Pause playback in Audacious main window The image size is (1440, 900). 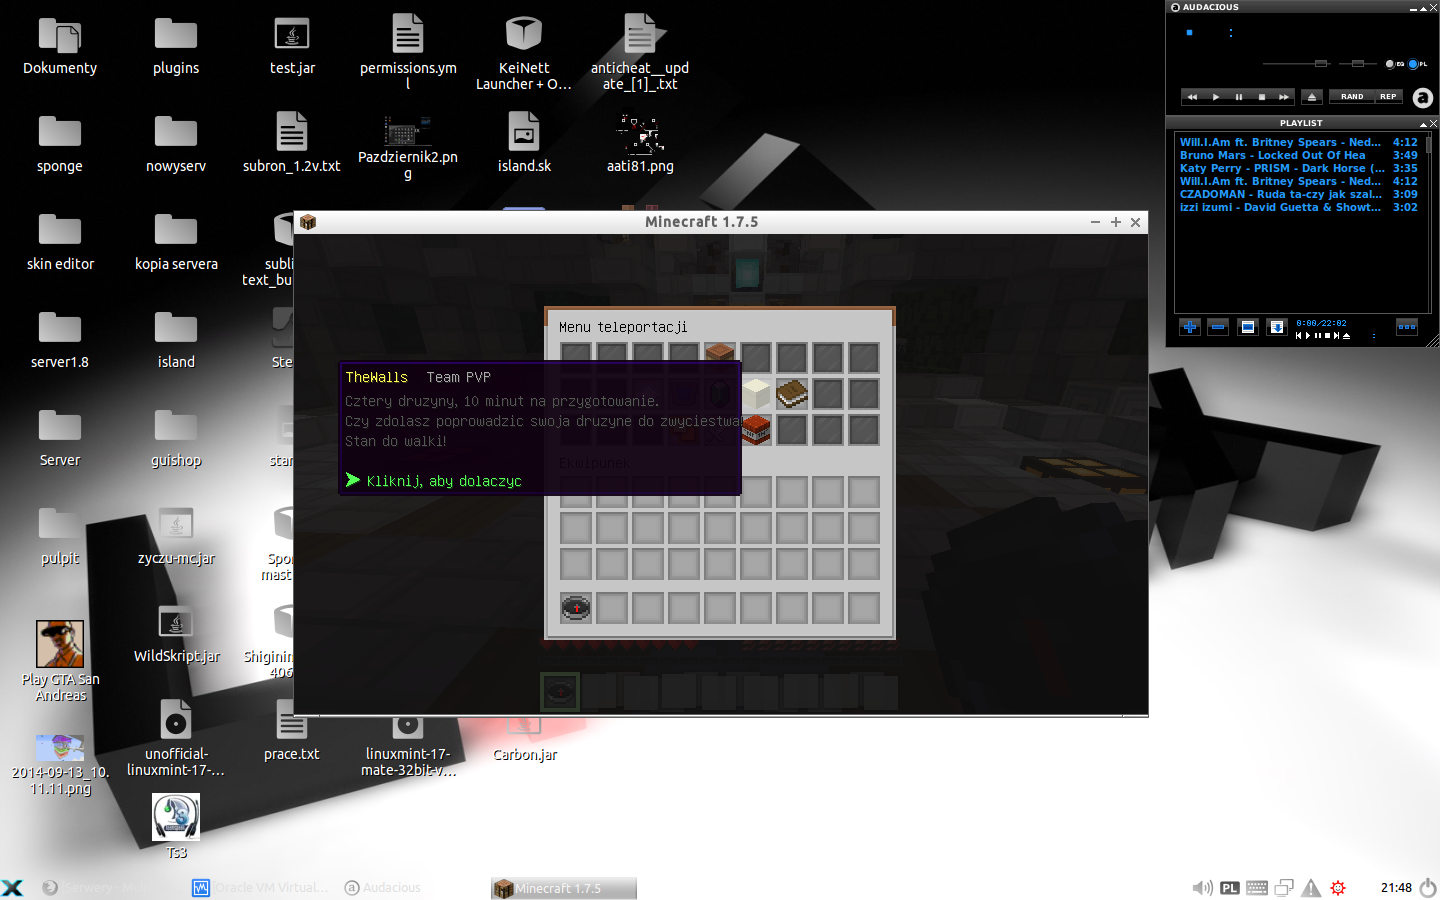[x=1238, y=97]
